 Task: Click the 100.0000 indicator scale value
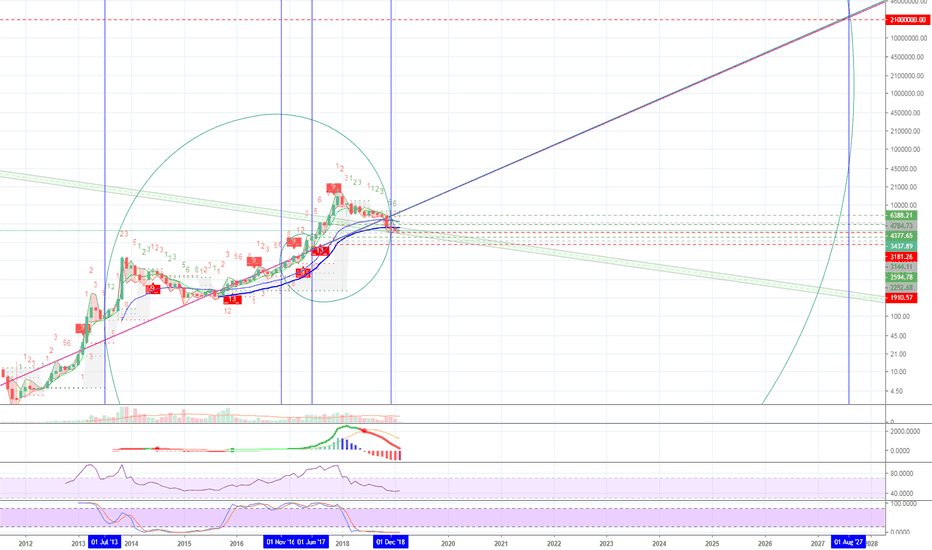pyautogui.click(x=903, y=504)
